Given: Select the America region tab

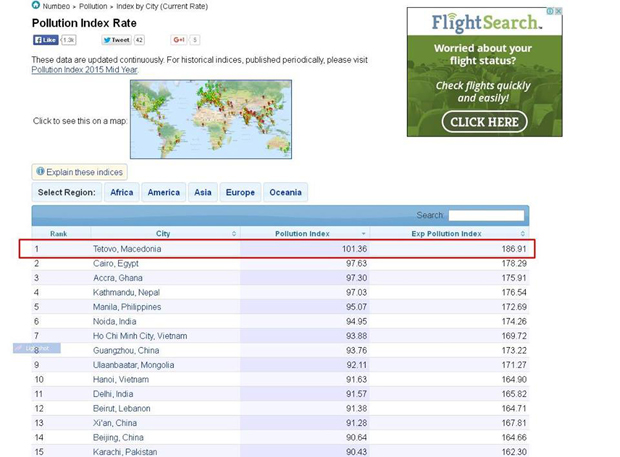Looking at the screenshot, I should click(163, 192).
